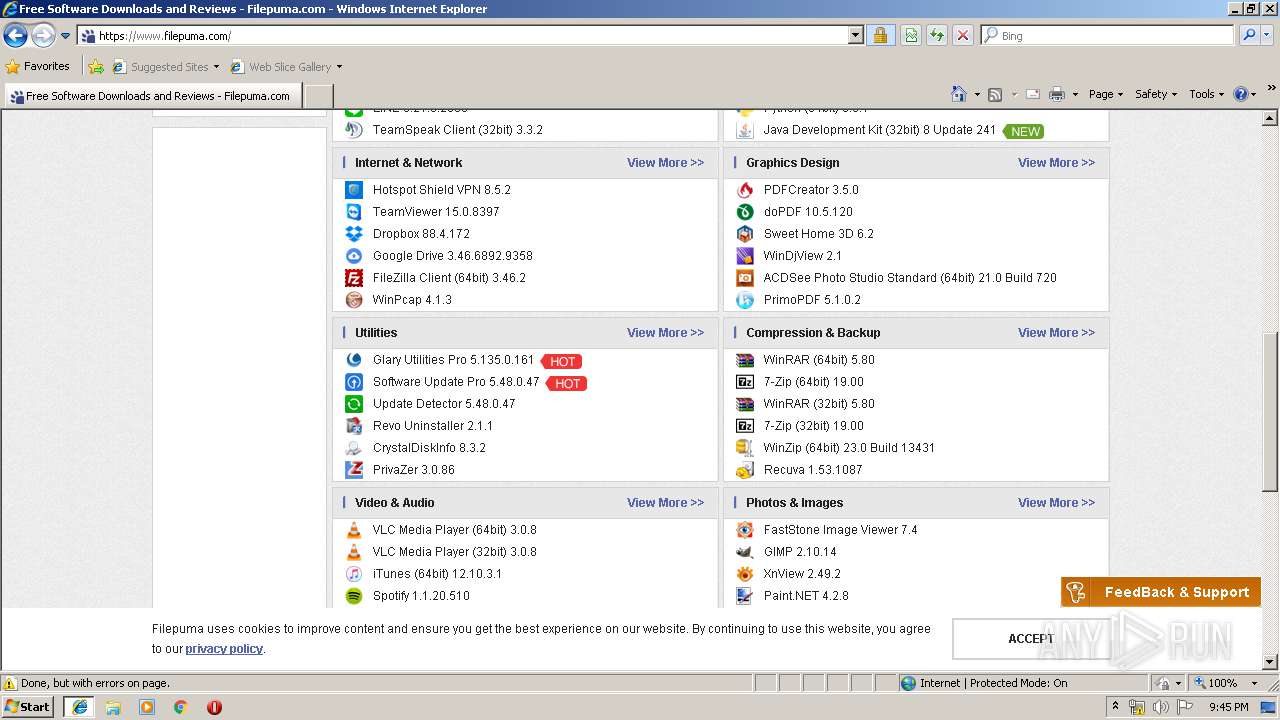Open the recent pages dropdown arrow
This screenshot has height=720, width=1280.
(66, 36)
